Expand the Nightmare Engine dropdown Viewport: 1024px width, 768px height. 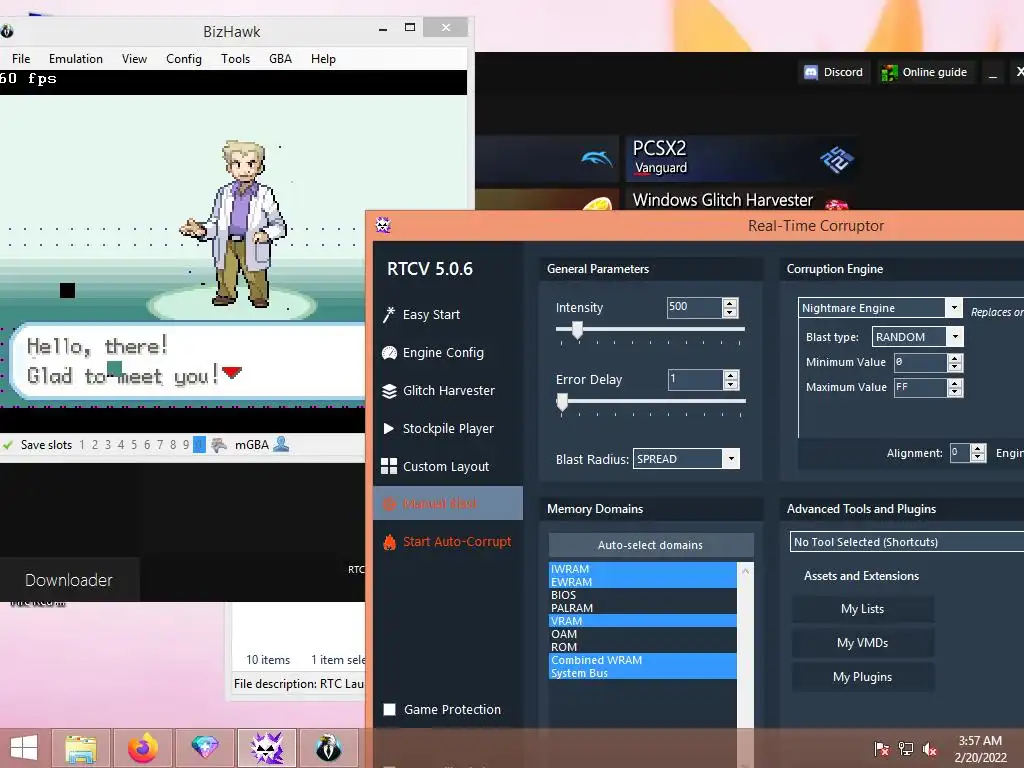click(954, 308)
